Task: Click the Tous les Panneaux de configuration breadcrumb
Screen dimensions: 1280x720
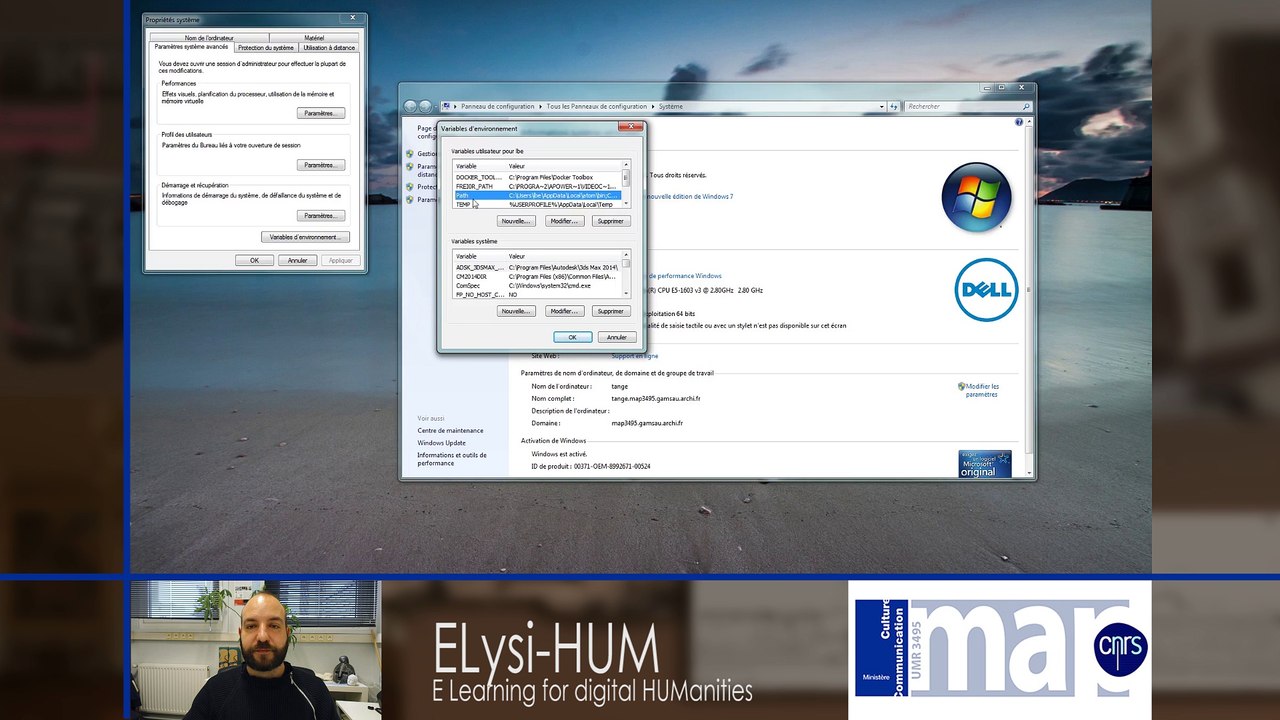Action: click(x=597, y=106)
